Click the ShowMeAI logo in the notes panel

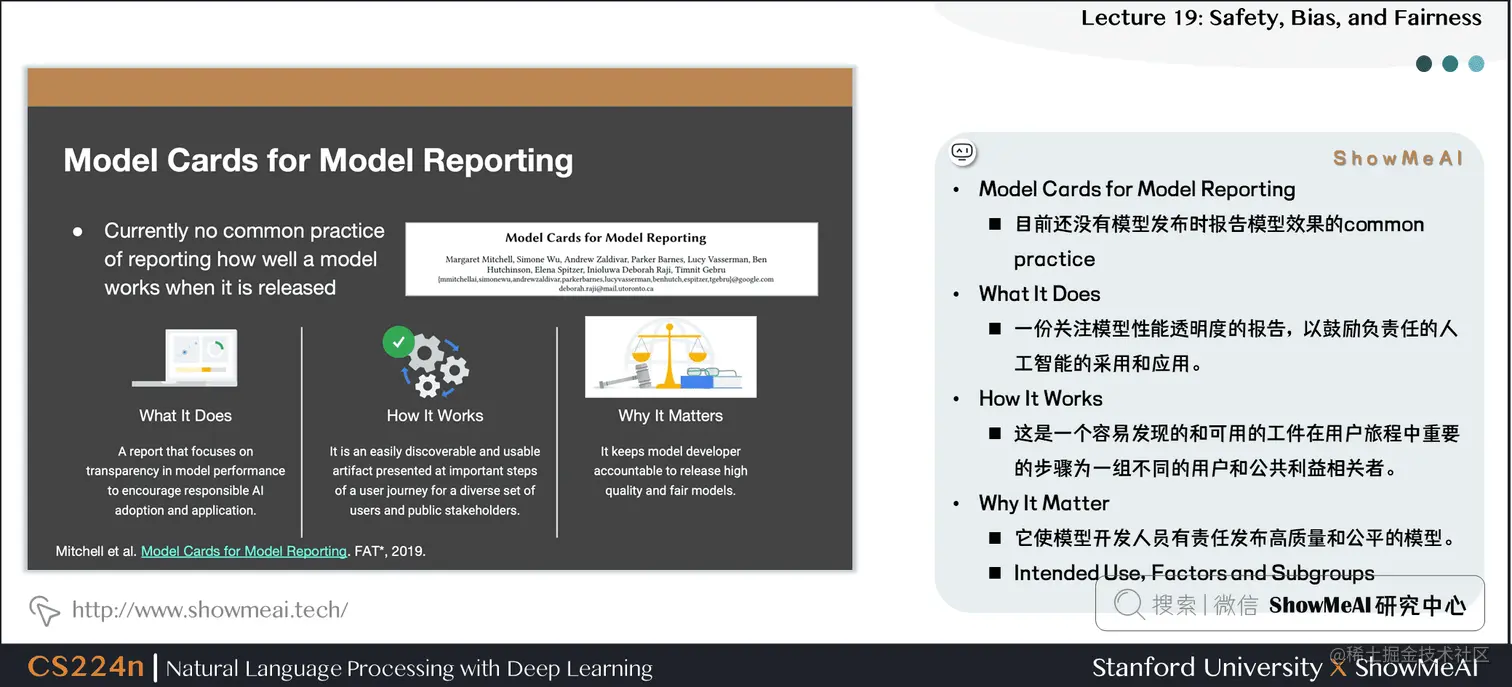pyautogui.click(x=1397, y=157)
